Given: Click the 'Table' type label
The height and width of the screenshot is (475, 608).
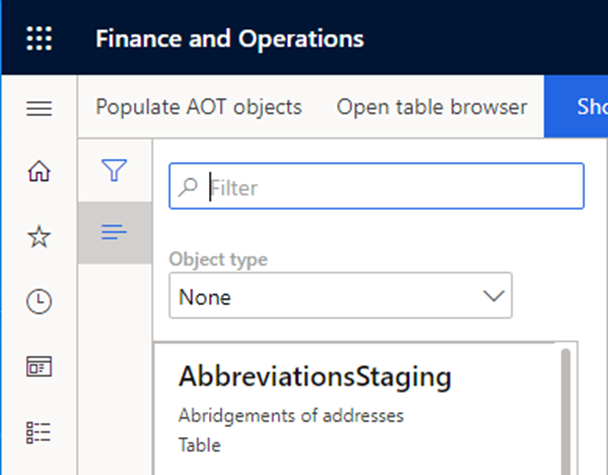Looking at the screenshot, I should (199, 445).
